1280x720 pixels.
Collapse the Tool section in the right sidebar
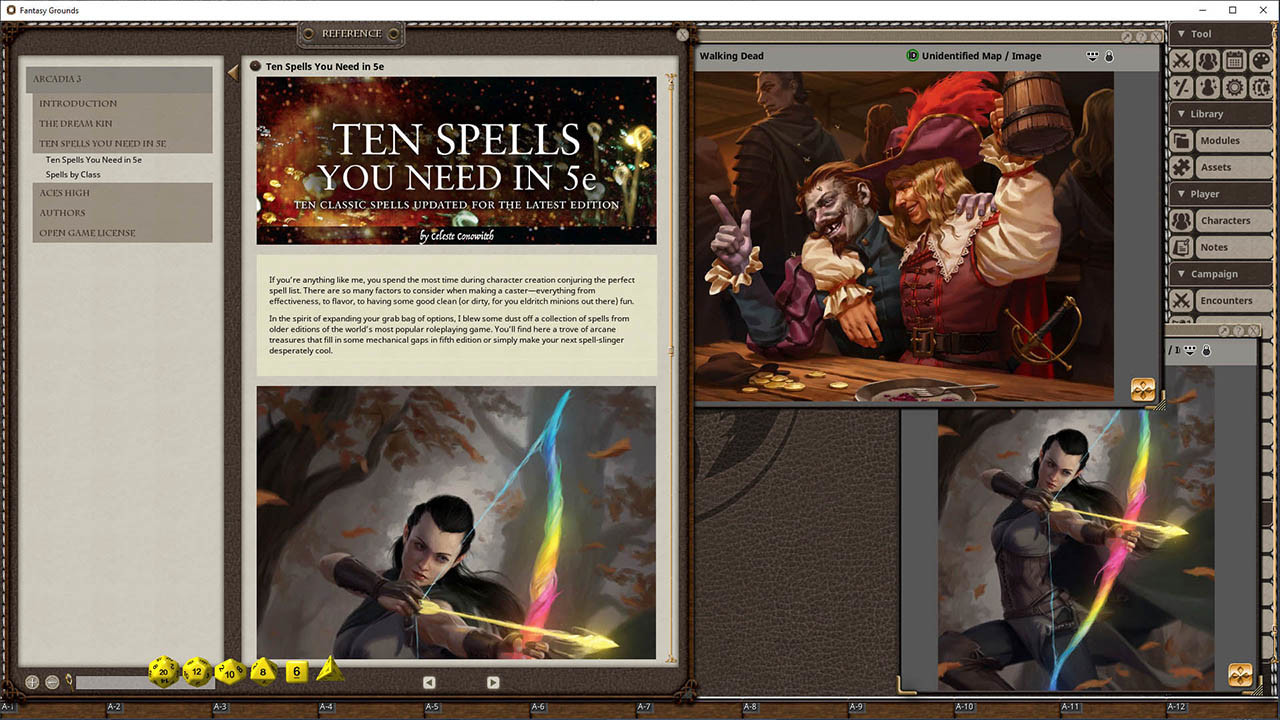[x=1181, y=33]
